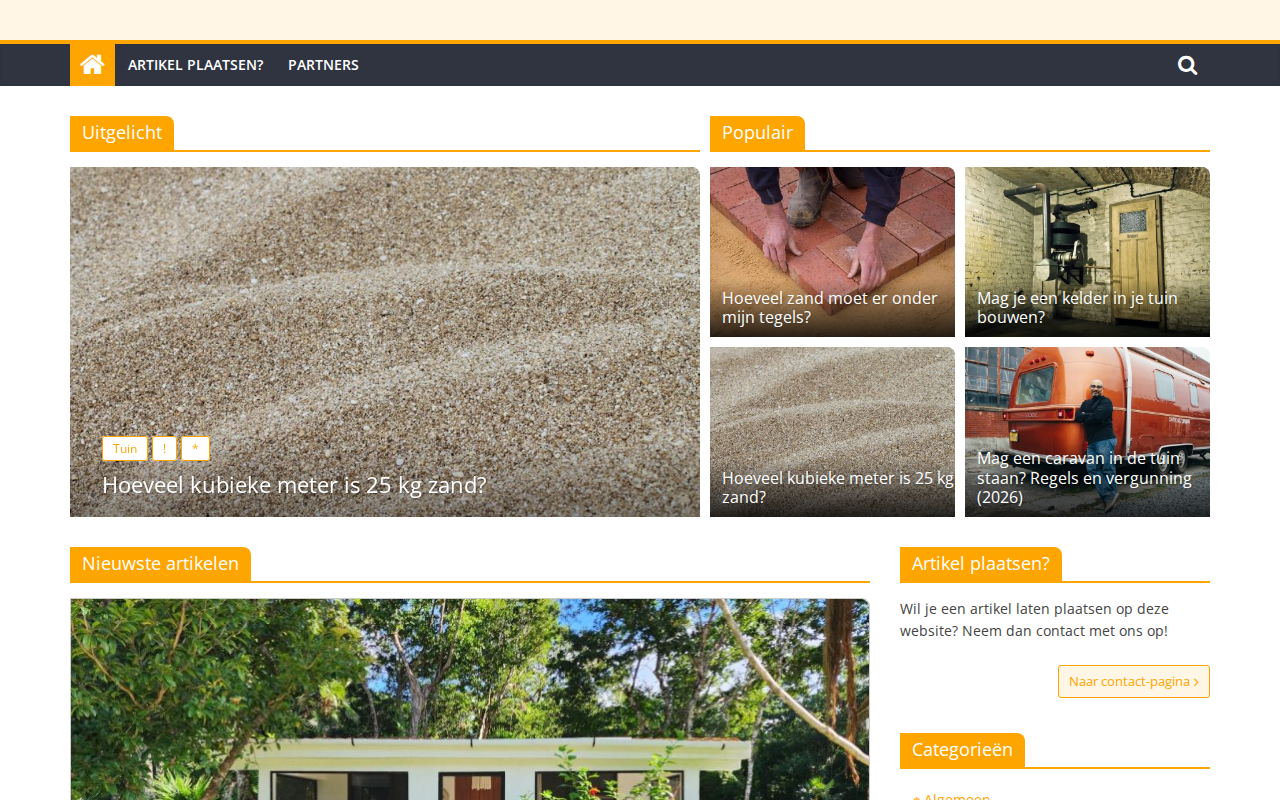Open the Artikel plaatsen? menu item
Screen dimensions: 1280x800
pyautogui.click(x=196, y=65)
